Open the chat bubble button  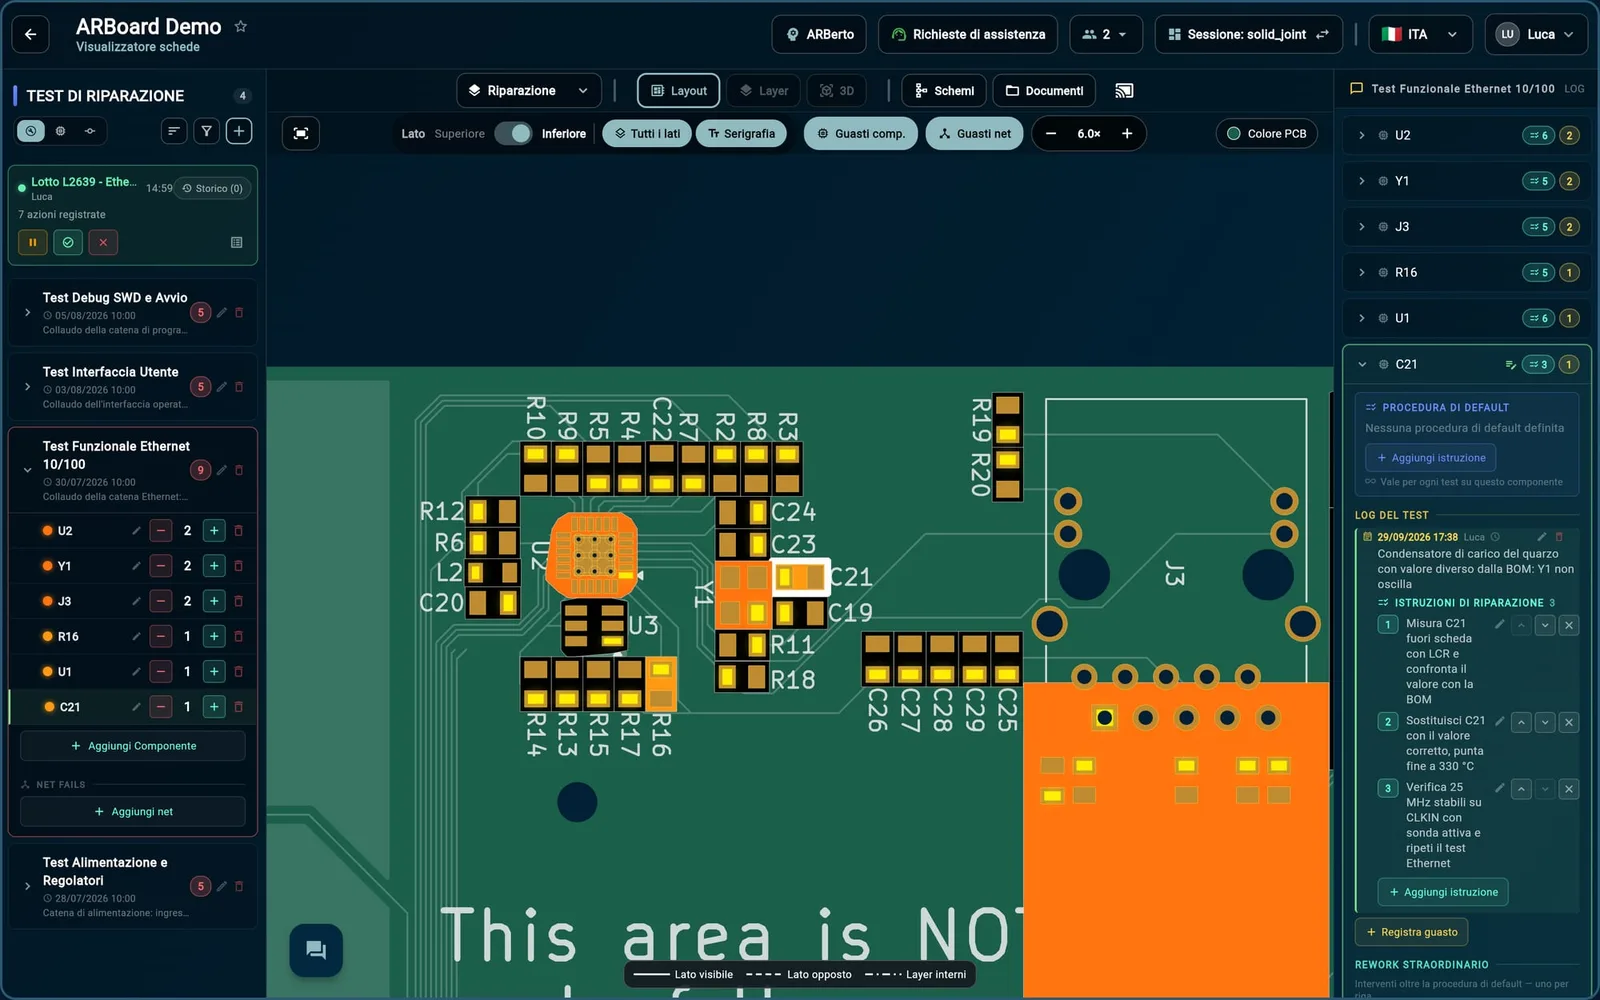coord(316,950)
